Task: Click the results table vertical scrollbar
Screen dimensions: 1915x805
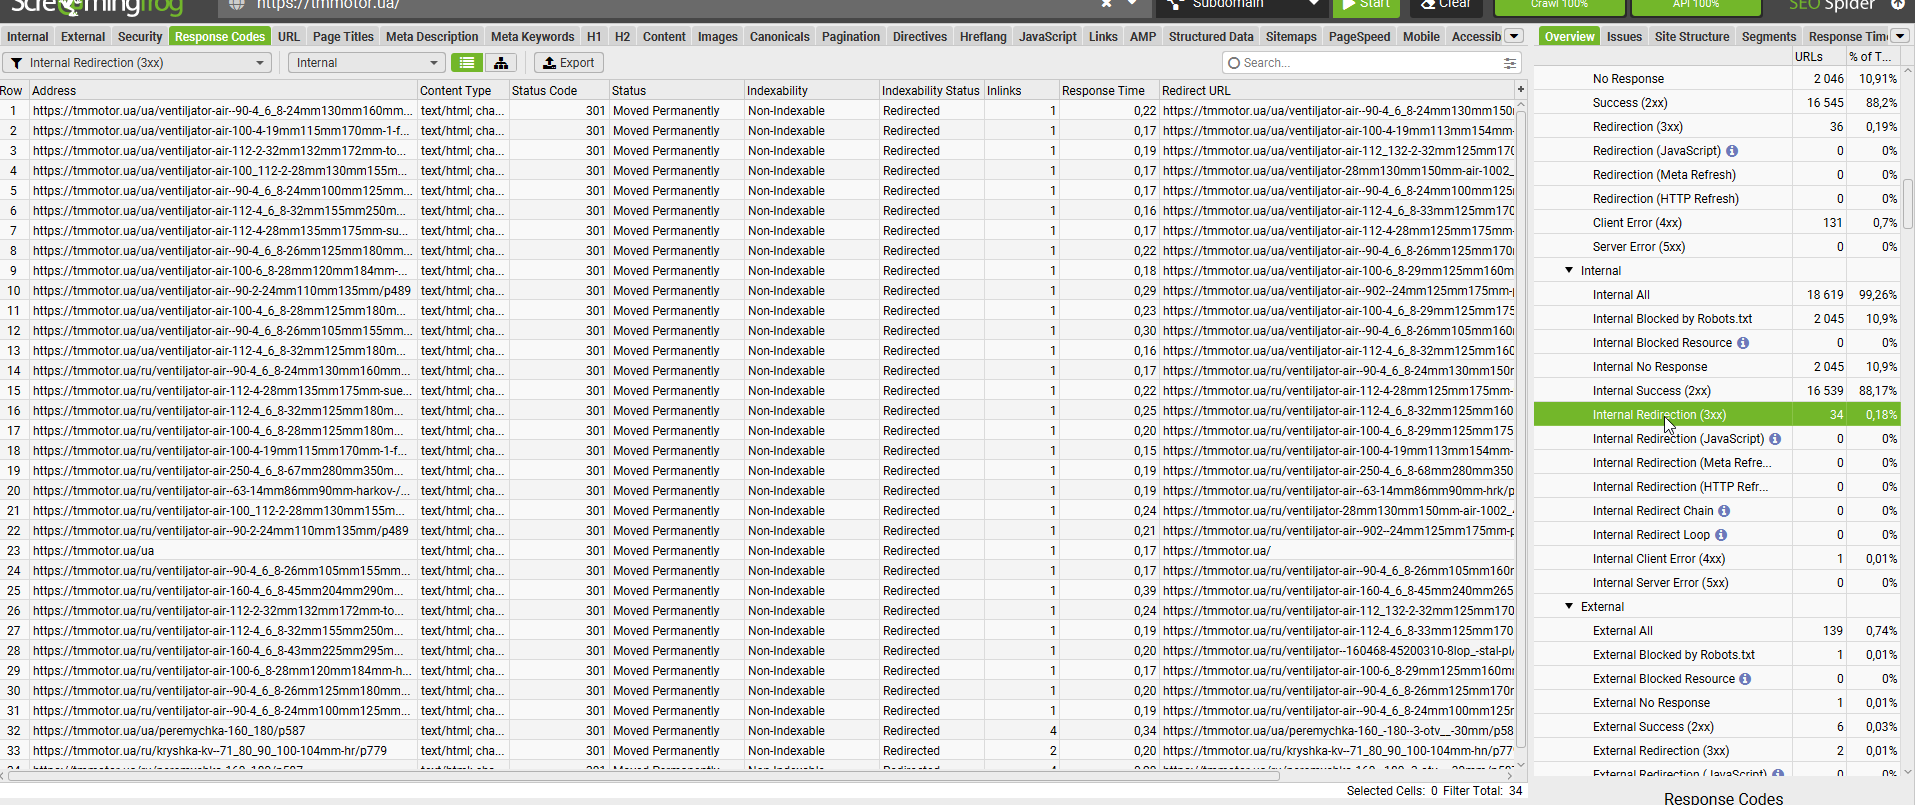Action: tap(1521, 430)
